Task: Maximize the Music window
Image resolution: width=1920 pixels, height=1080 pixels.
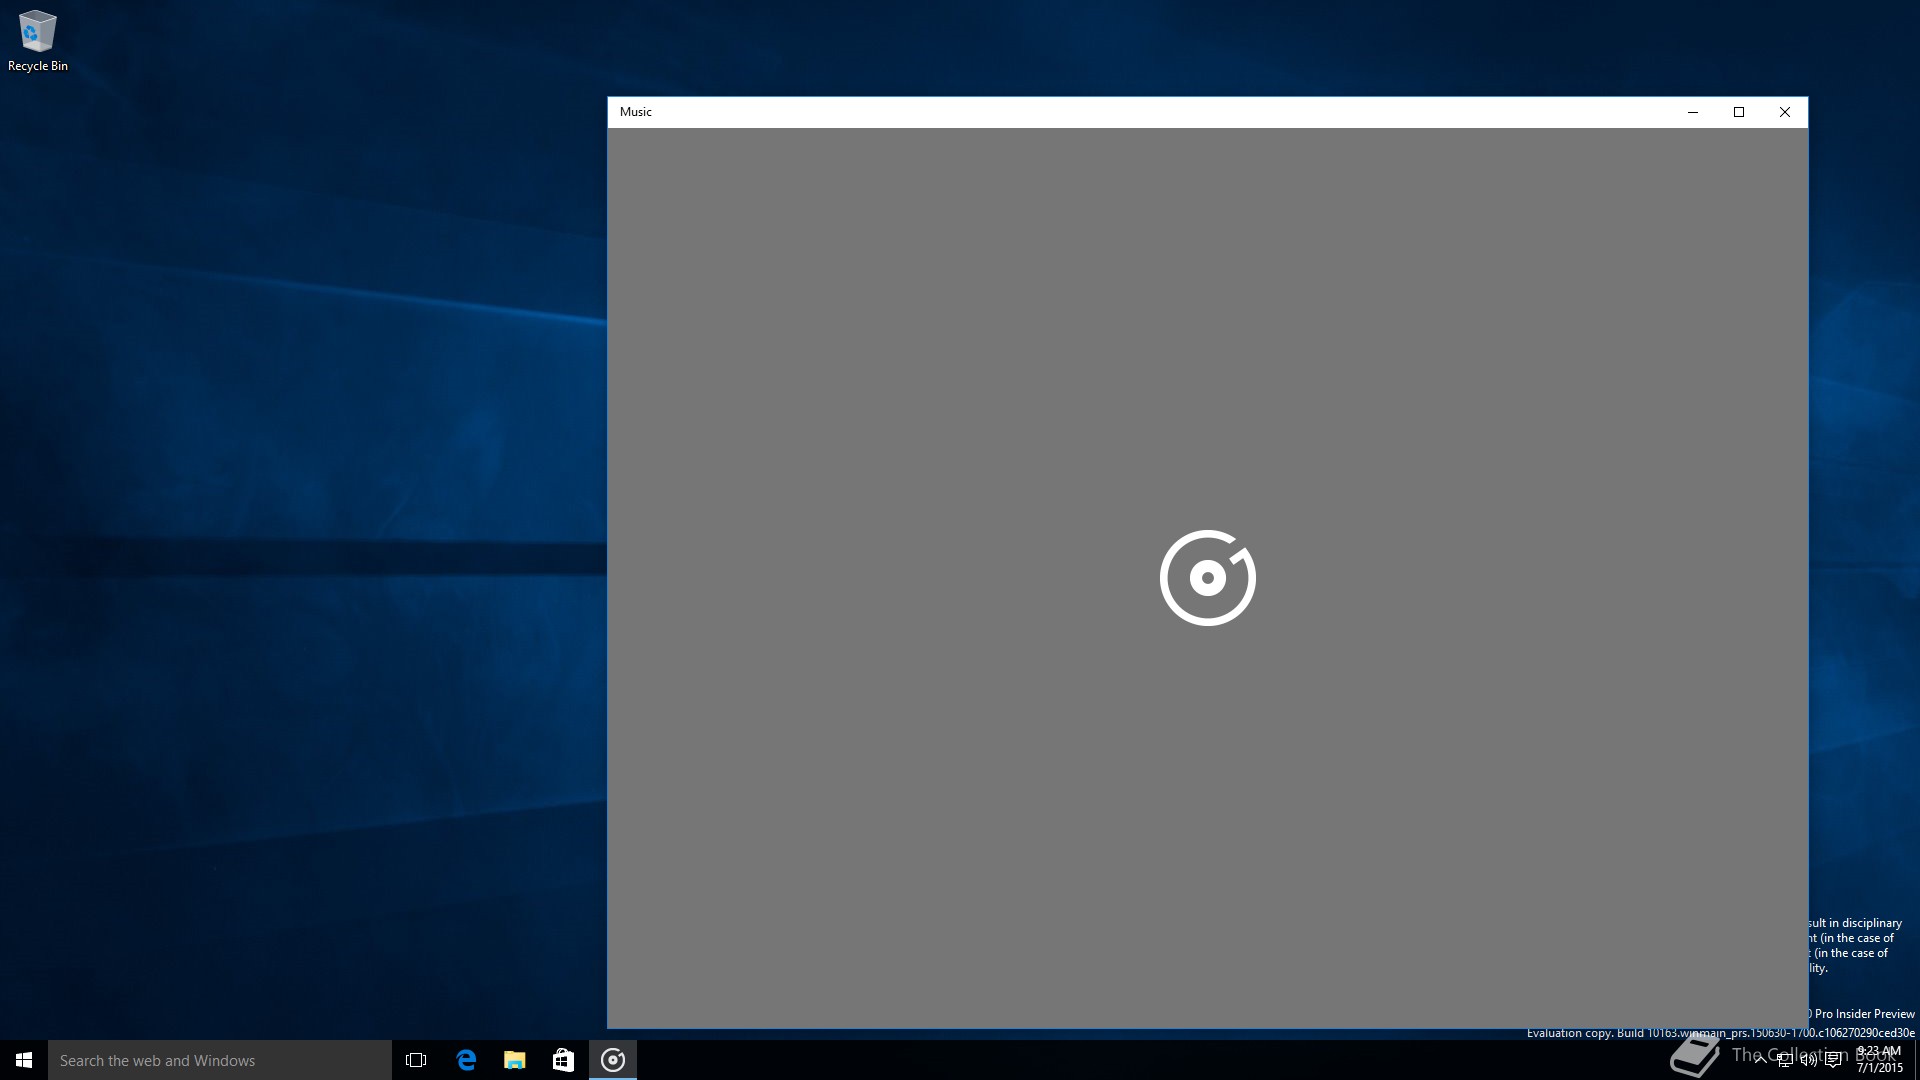Action: coord(1739,112)
